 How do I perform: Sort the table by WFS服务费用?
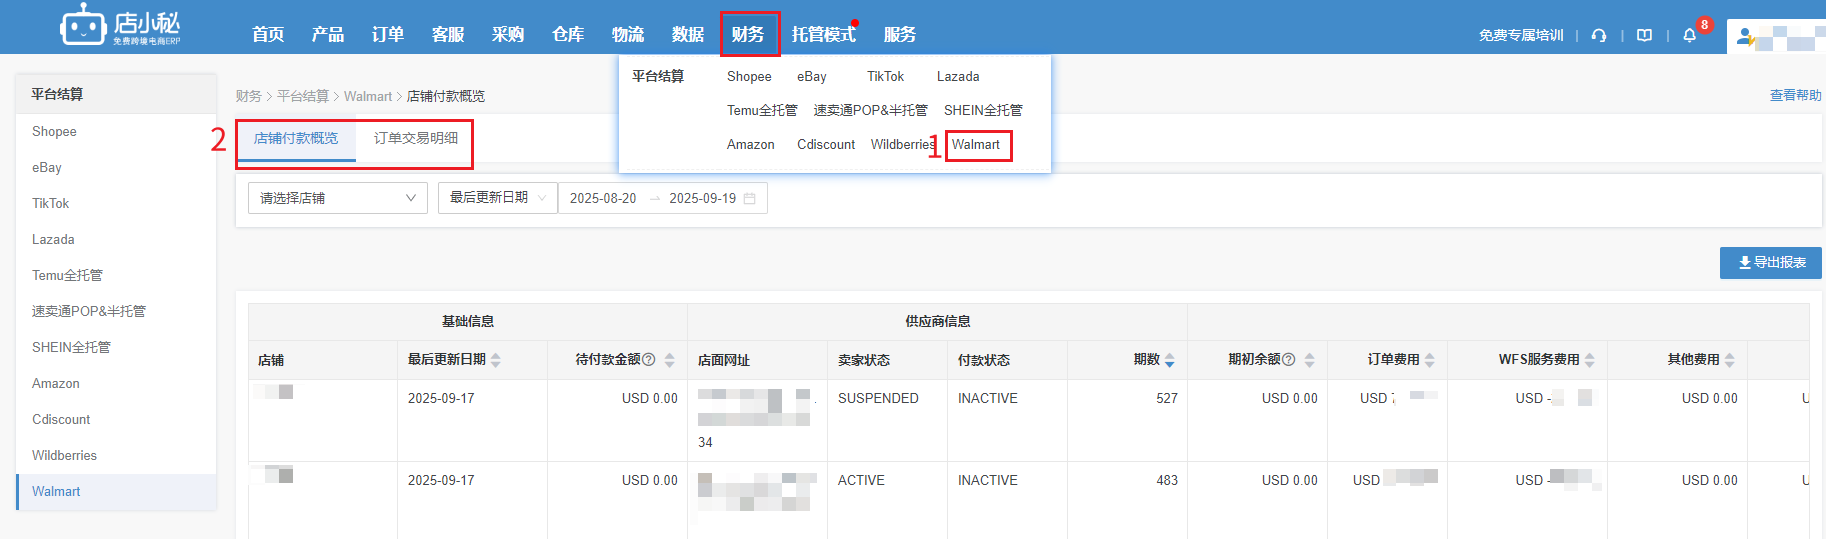(1590, 360)
